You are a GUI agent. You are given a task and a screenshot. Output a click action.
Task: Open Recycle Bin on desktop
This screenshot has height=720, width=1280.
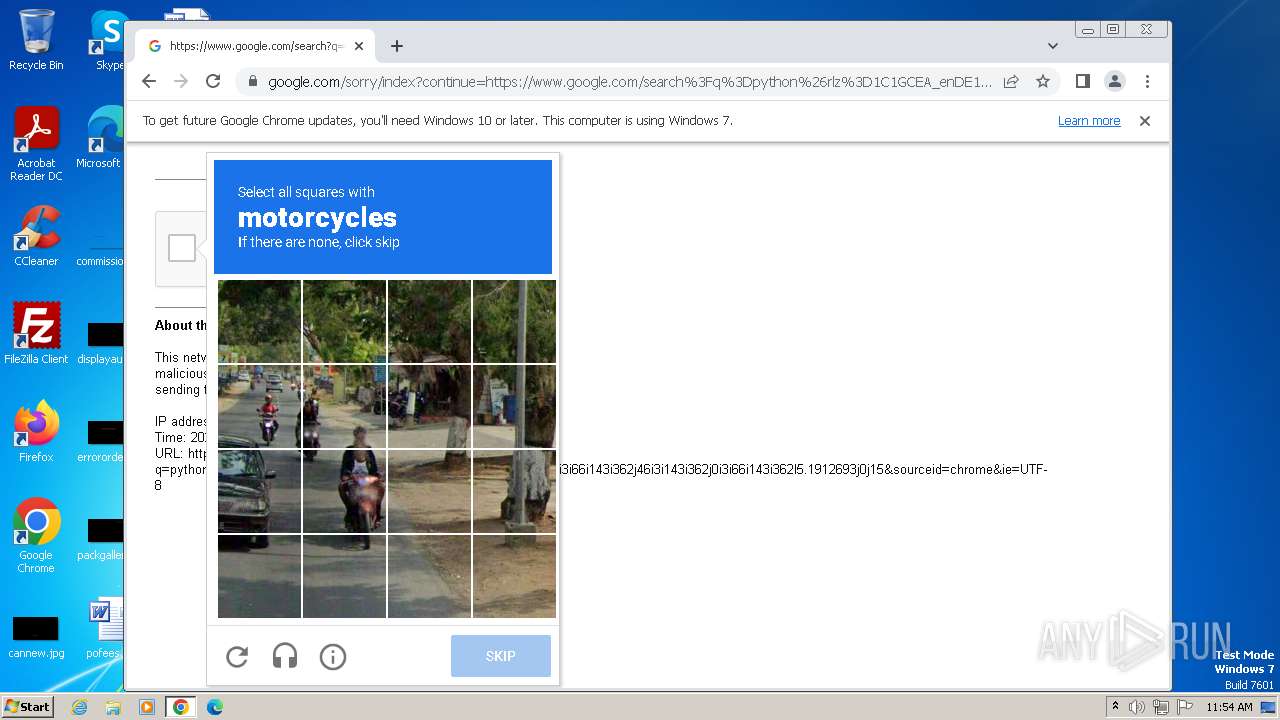pyautogui.click(x=36, y=40)
